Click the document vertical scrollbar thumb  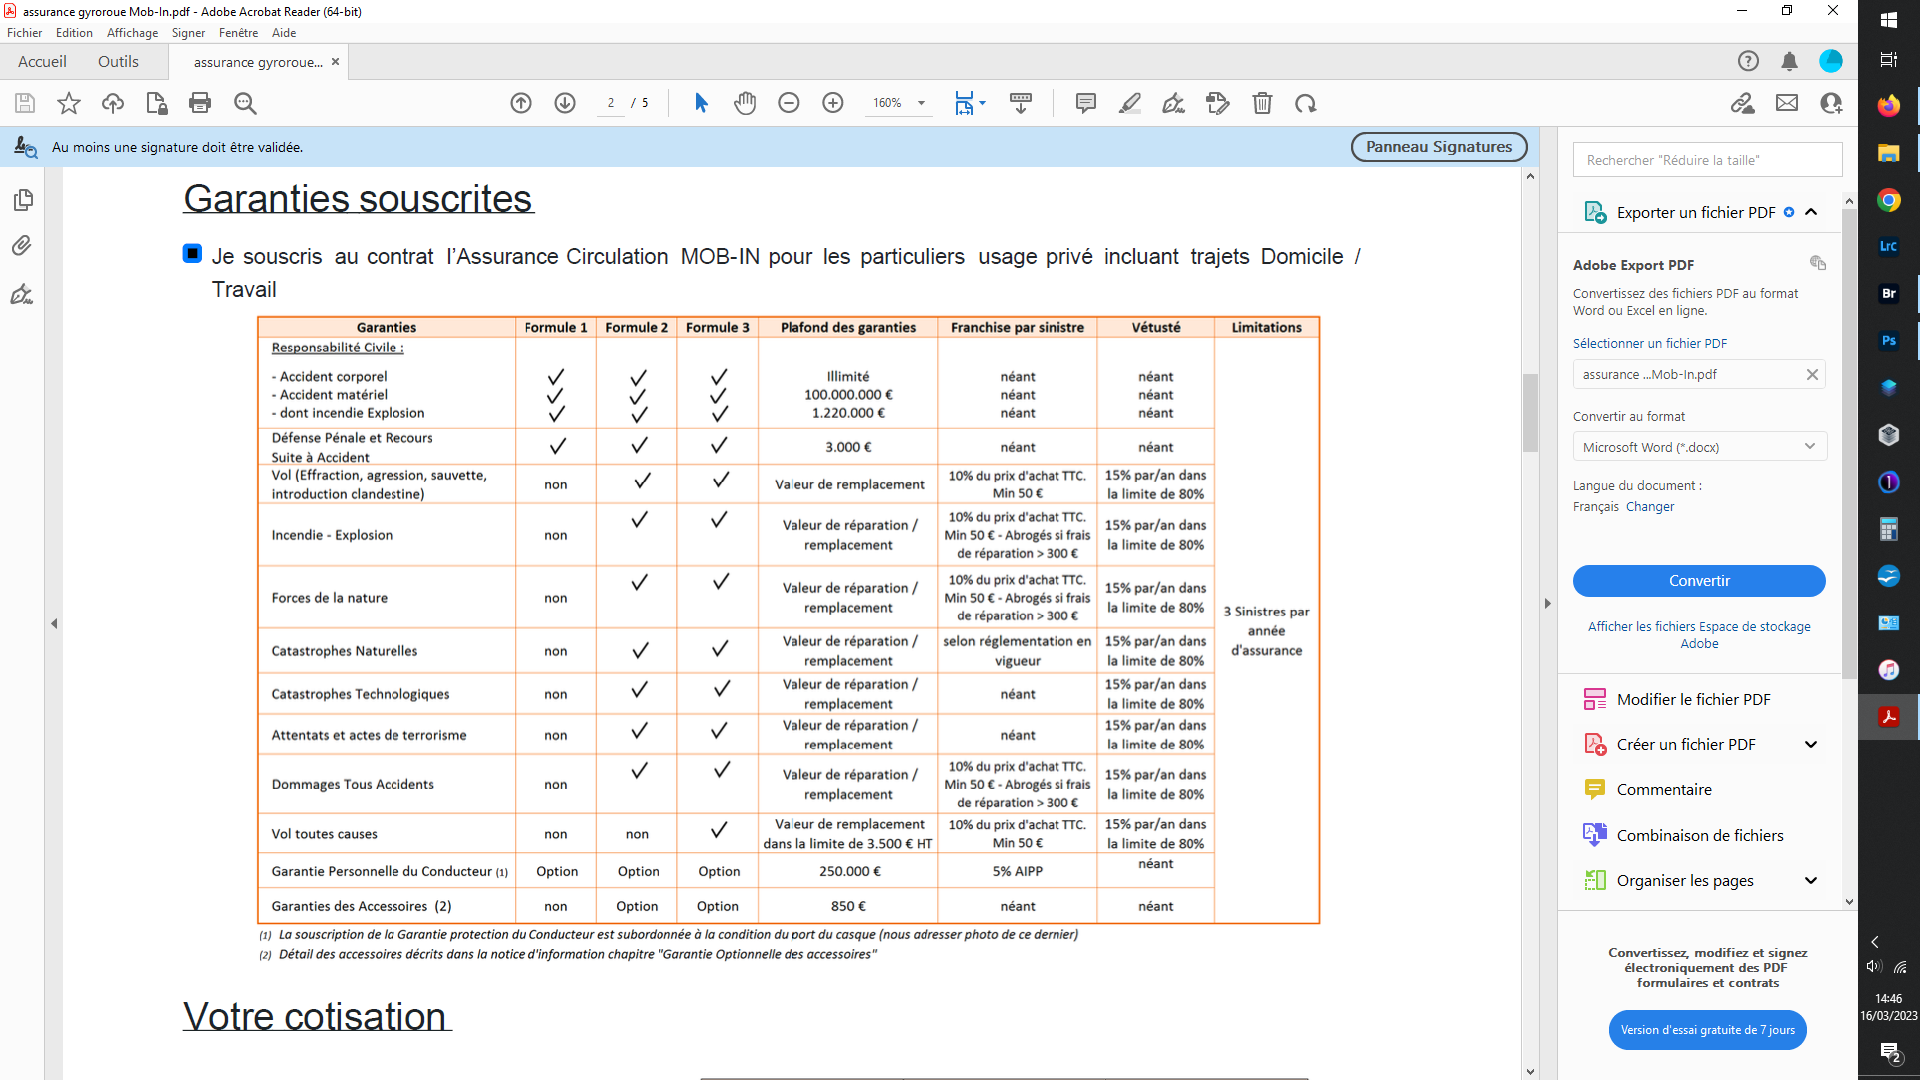pos(1530,413)
